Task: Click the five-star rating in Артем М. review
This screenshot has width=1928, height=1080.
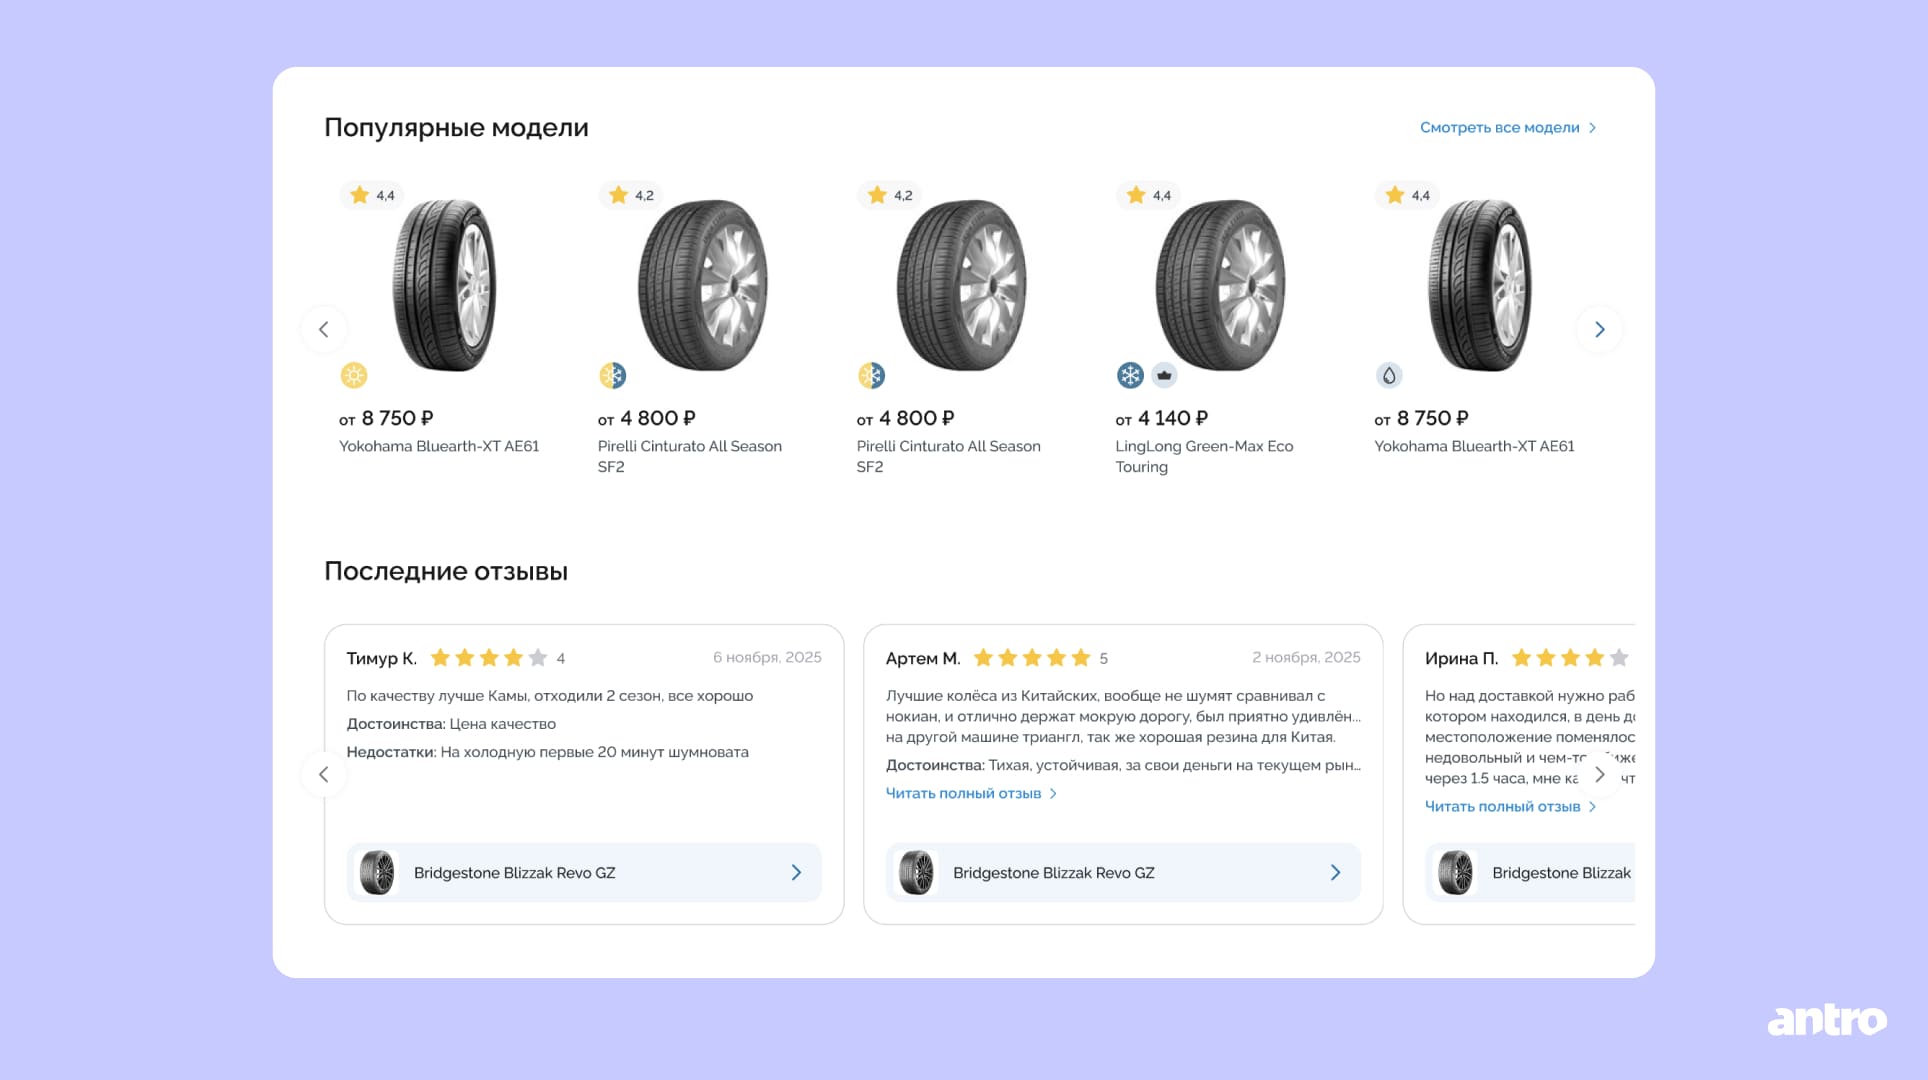Action: 1032,657
